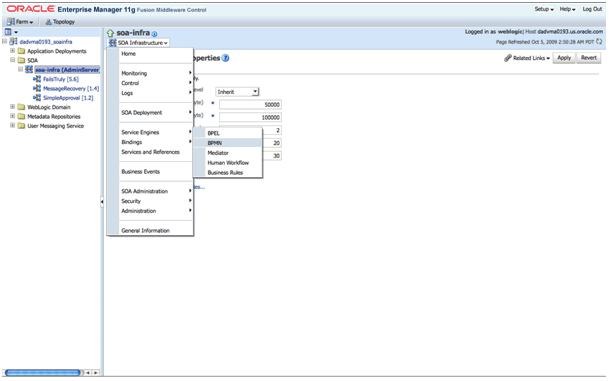Open the Farm dropdown menu

(20, 22)
